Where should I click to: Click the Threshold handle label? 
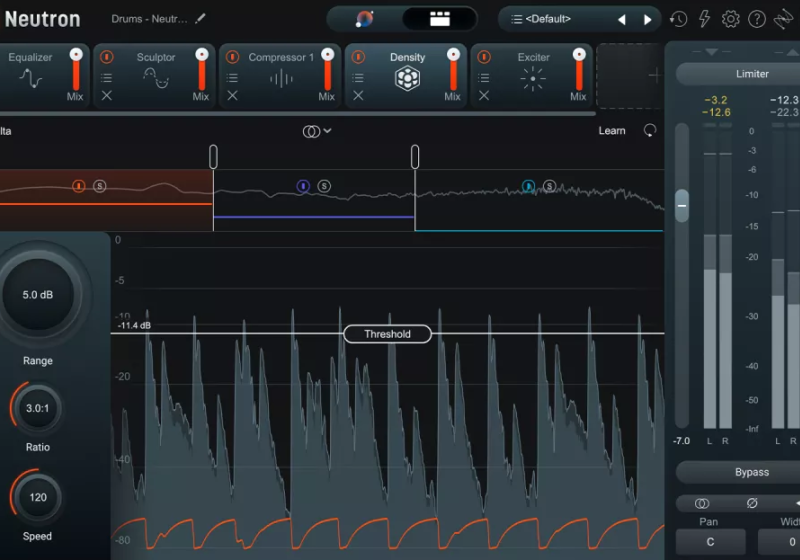[x=387, y=334]
